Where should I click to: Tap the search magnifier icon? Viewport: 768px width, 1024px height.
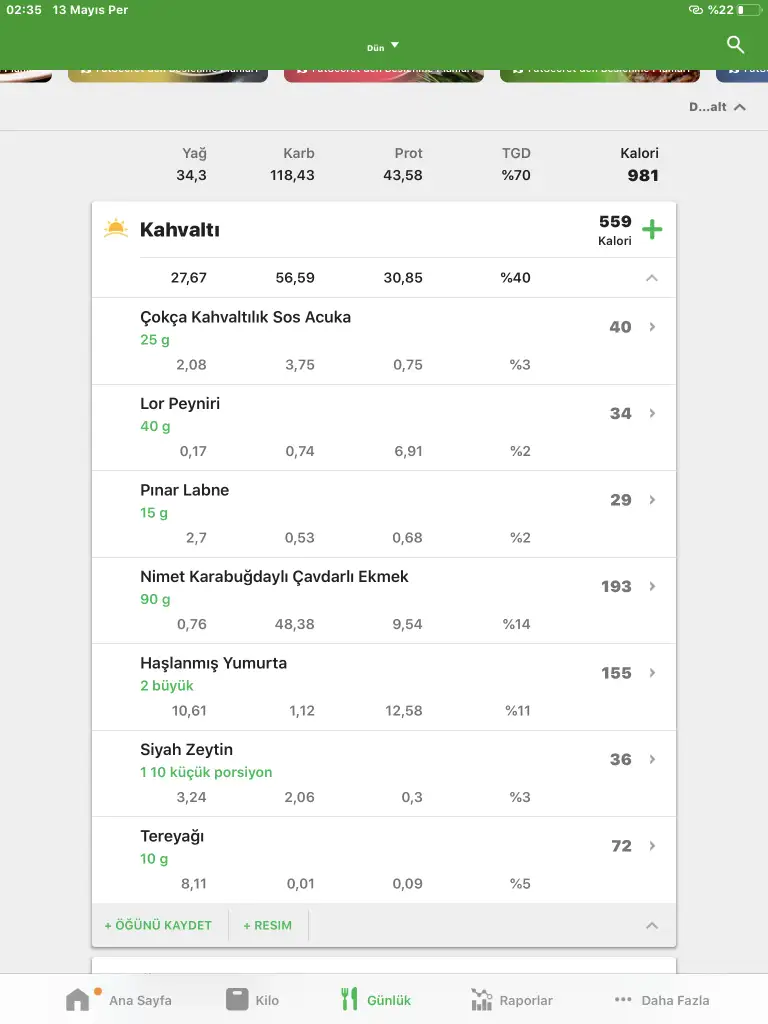click(x=735, y=45)
